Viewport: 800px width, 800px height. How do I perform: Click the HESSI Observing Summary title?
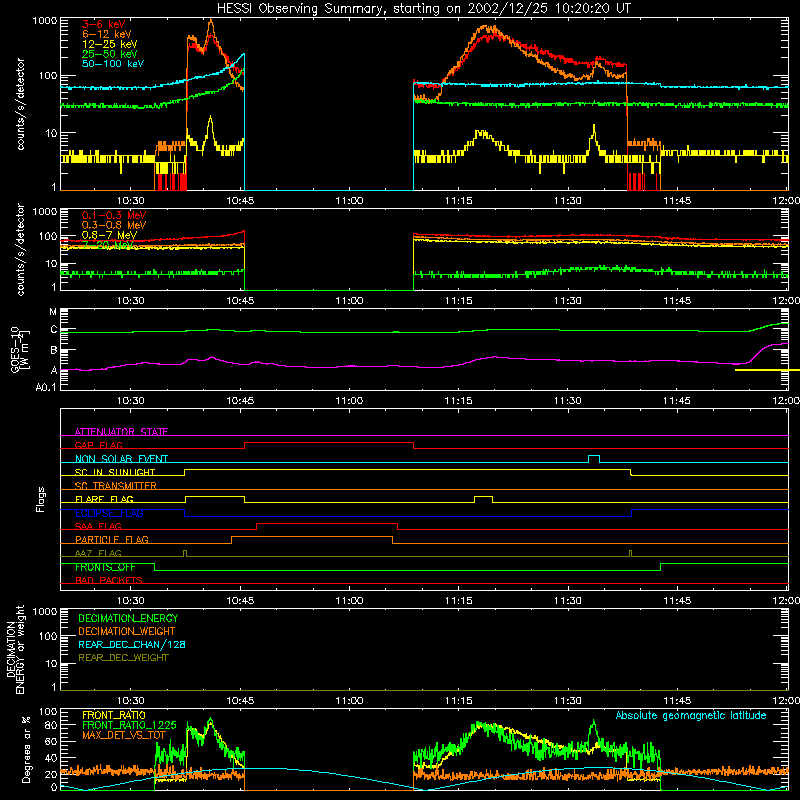[x=423, y=8]
